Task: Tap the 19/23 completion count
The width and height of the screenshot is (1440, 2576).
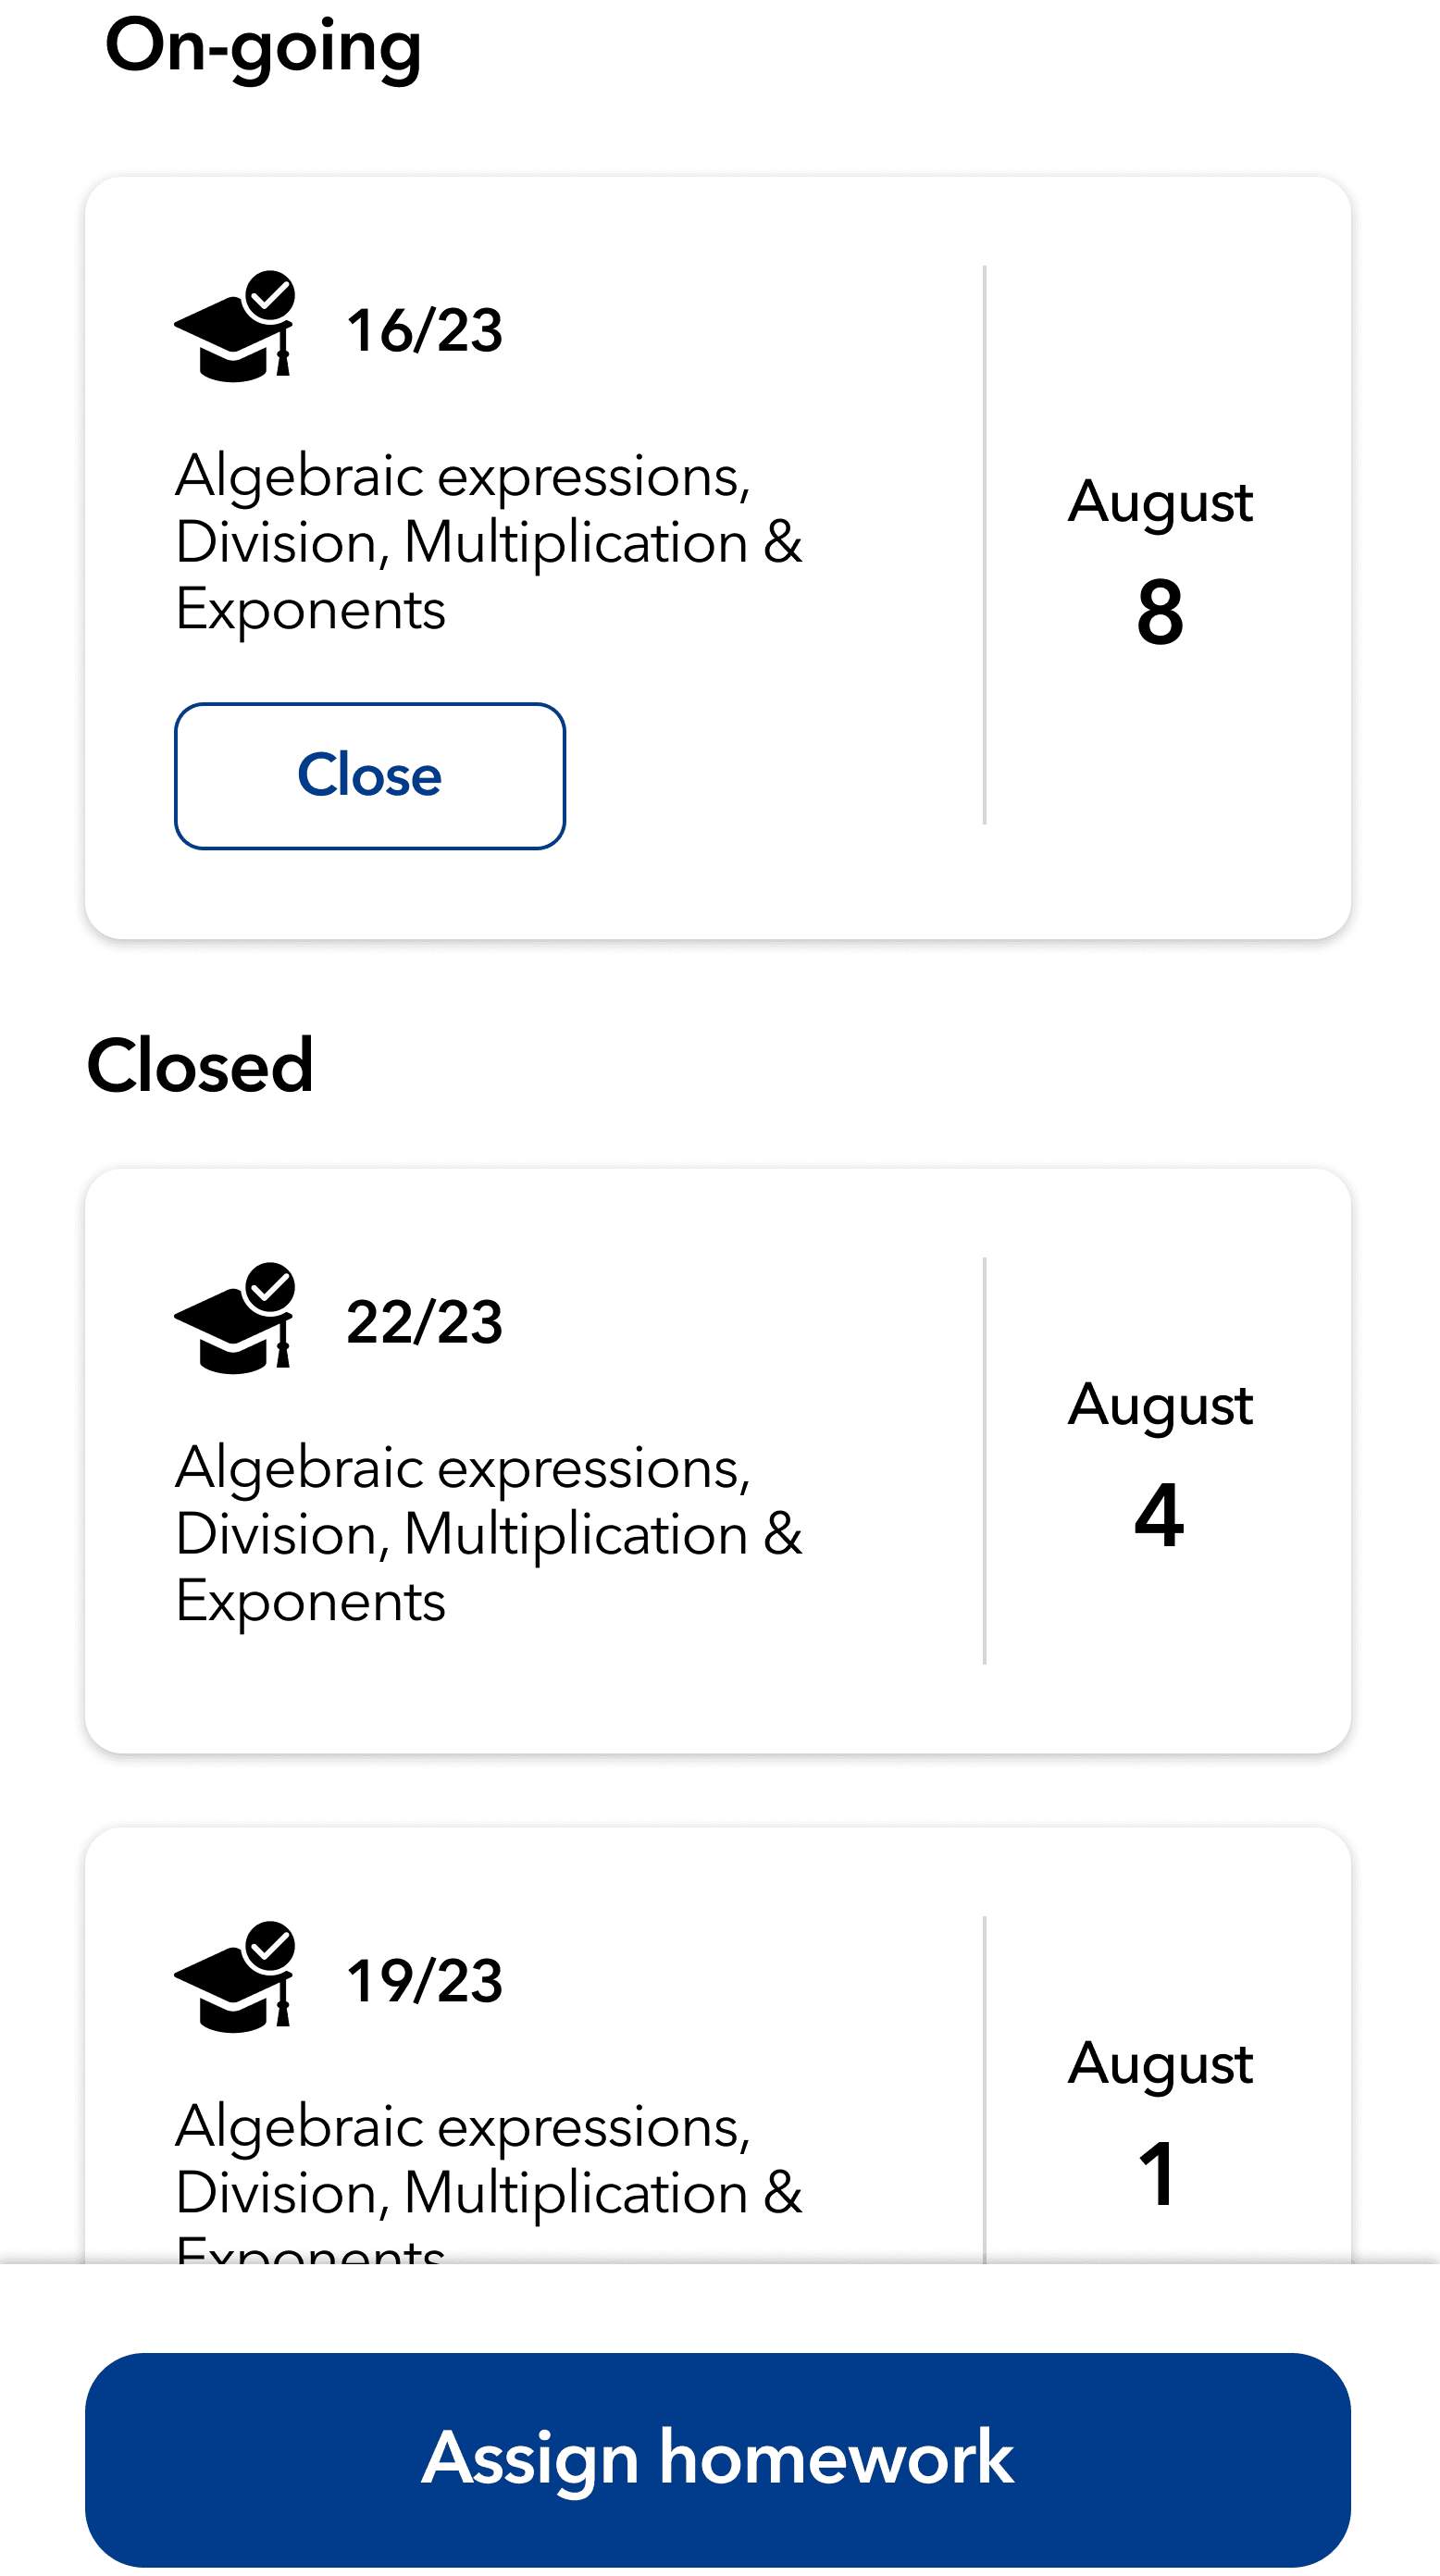Action: (424, 1981)
